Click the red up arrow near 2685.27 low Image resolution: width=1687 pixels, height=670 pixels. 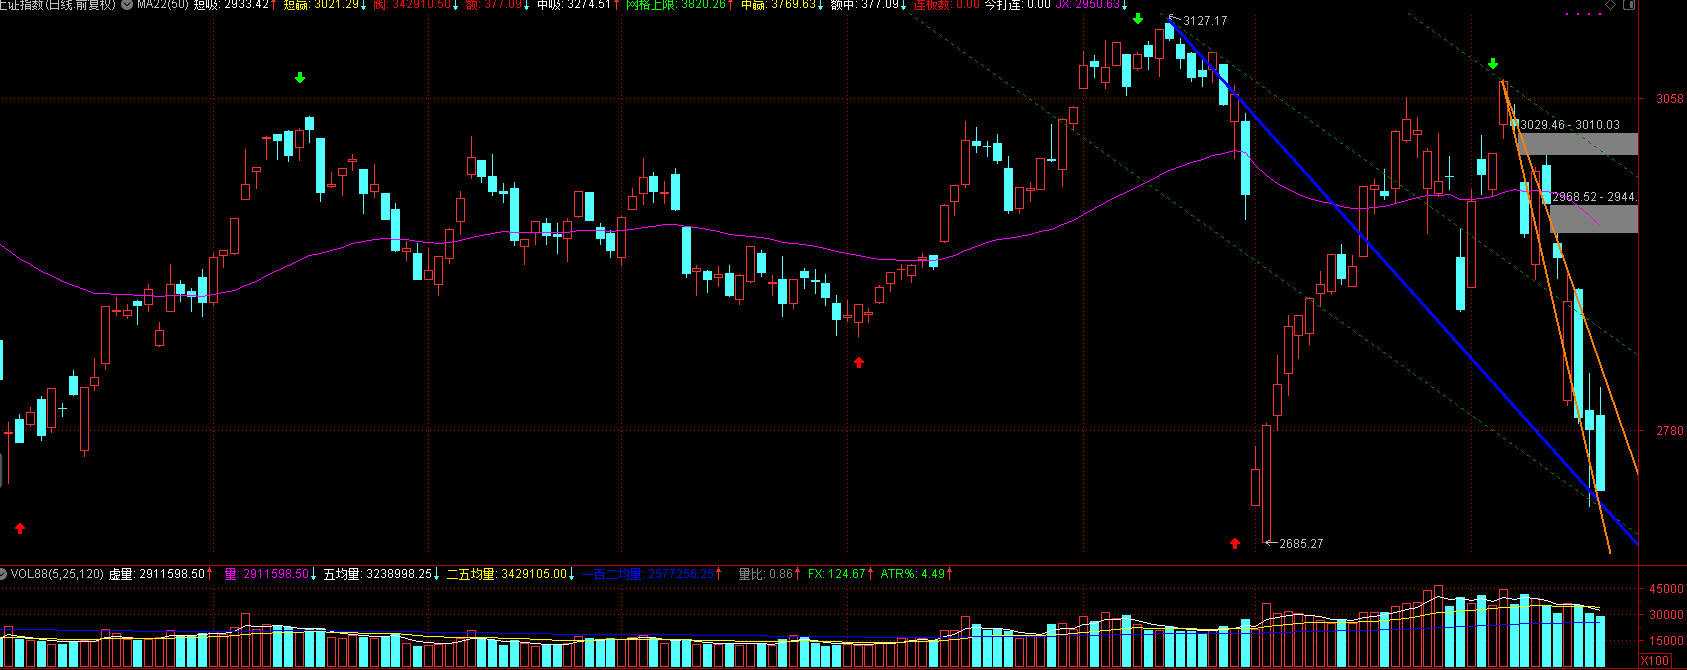coord(1235,543)
